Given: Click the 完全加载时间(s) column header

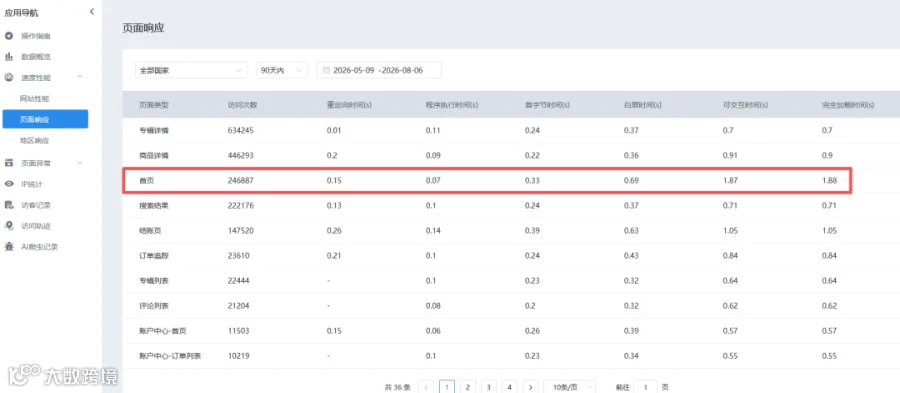Looking at the screenshot, I should (848, 105).
